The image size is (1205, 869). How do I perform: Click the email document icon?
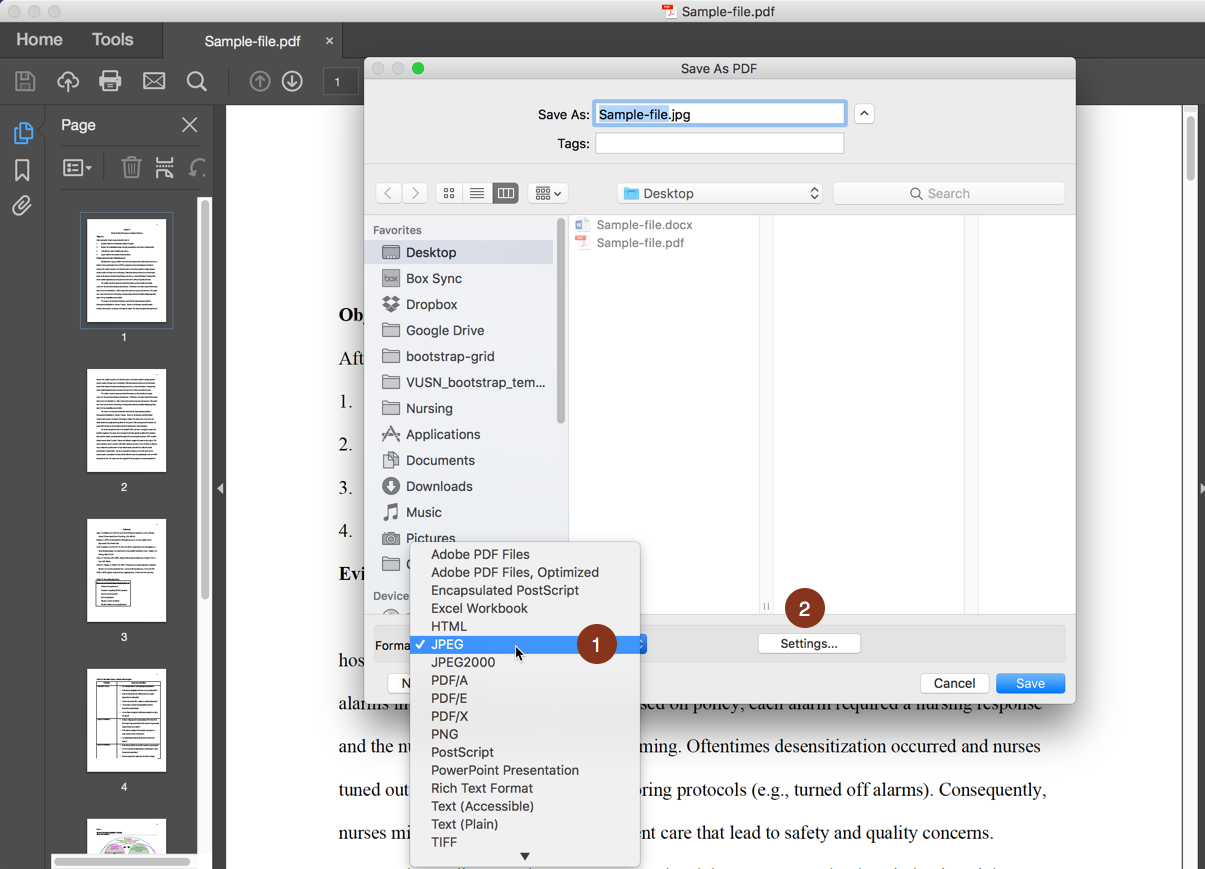pos(153,81)
